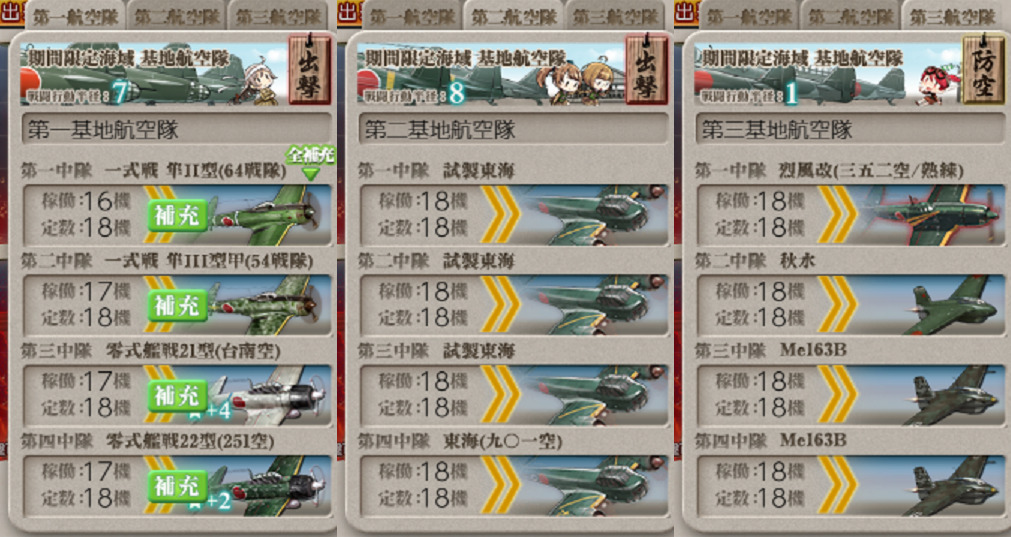Click 補充 for 零式艦戦21型(台南空) squadron
The image size is (1011, 537).
[178, 396]
